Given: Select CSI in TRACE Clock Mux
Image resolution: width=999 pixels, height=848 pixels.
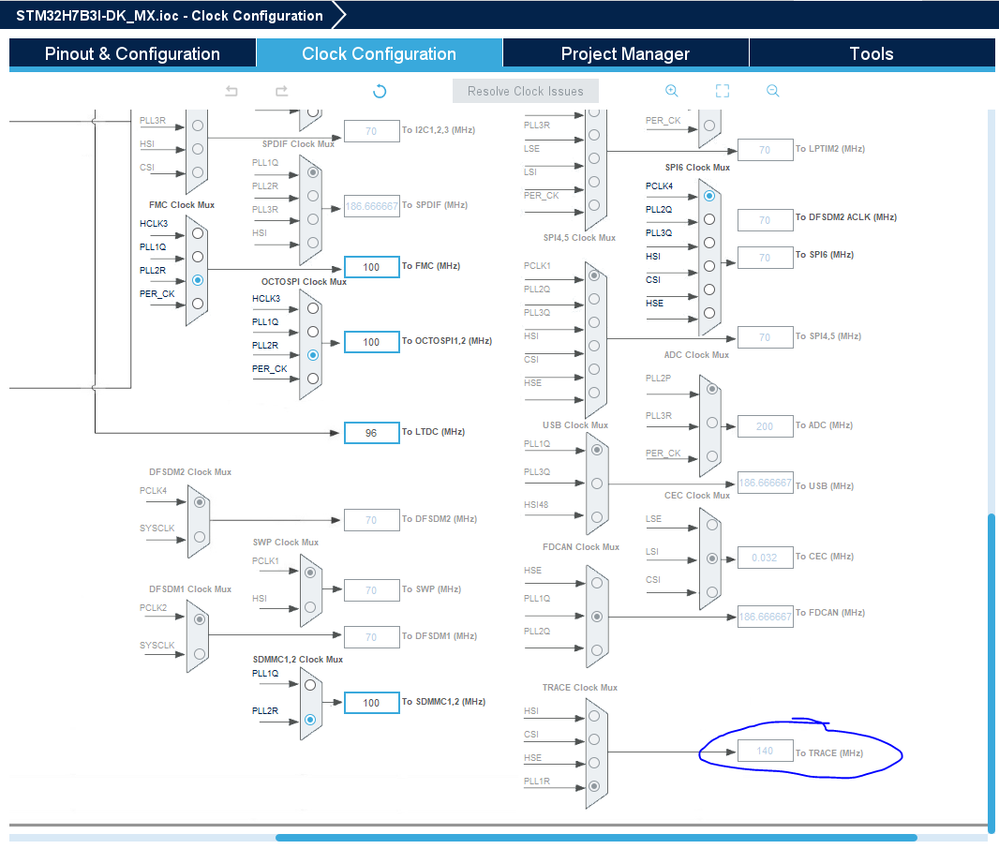Looking at the screenshot, I should [594, 740].
